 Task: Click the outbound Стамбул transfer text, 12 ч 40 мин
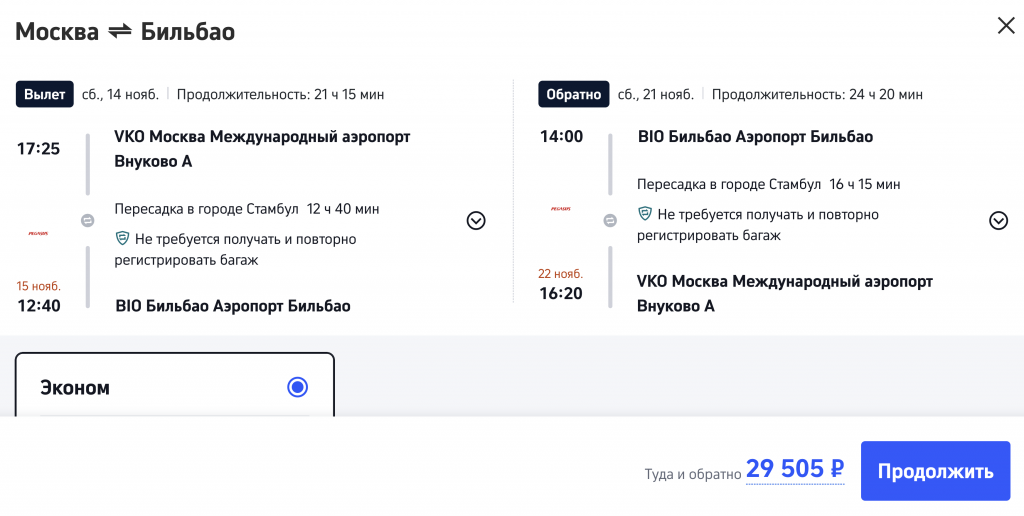(247, 209)
